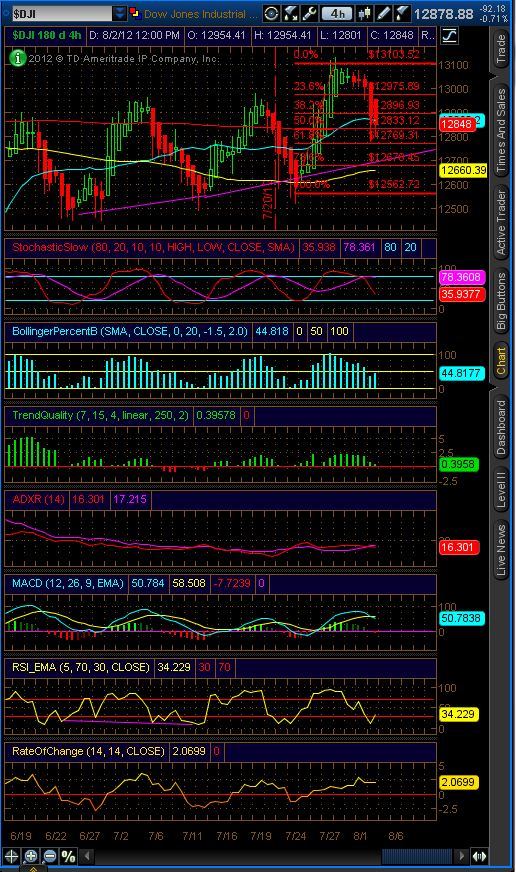This screenshot has width=516, height=872.
Task: Open Times And Sales side tab
Action: [501, 129]
